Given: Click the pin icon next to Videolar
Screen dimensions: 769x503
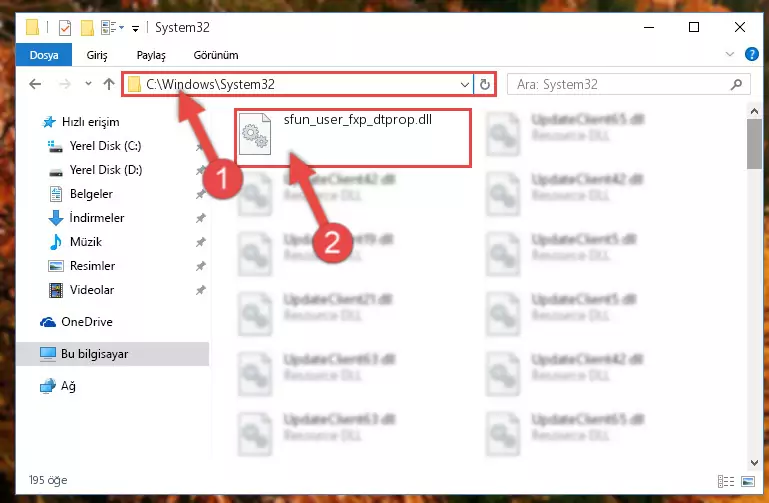Looking at the screenshot, I should coord(201,290).
